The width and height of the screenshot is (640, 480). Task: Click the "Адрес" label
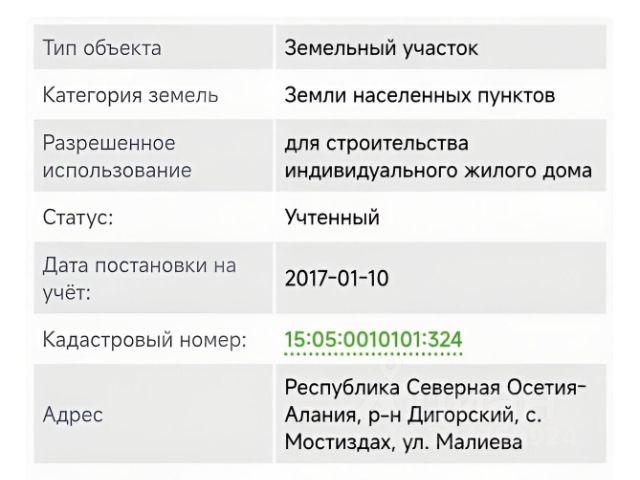tap(72, 414)
